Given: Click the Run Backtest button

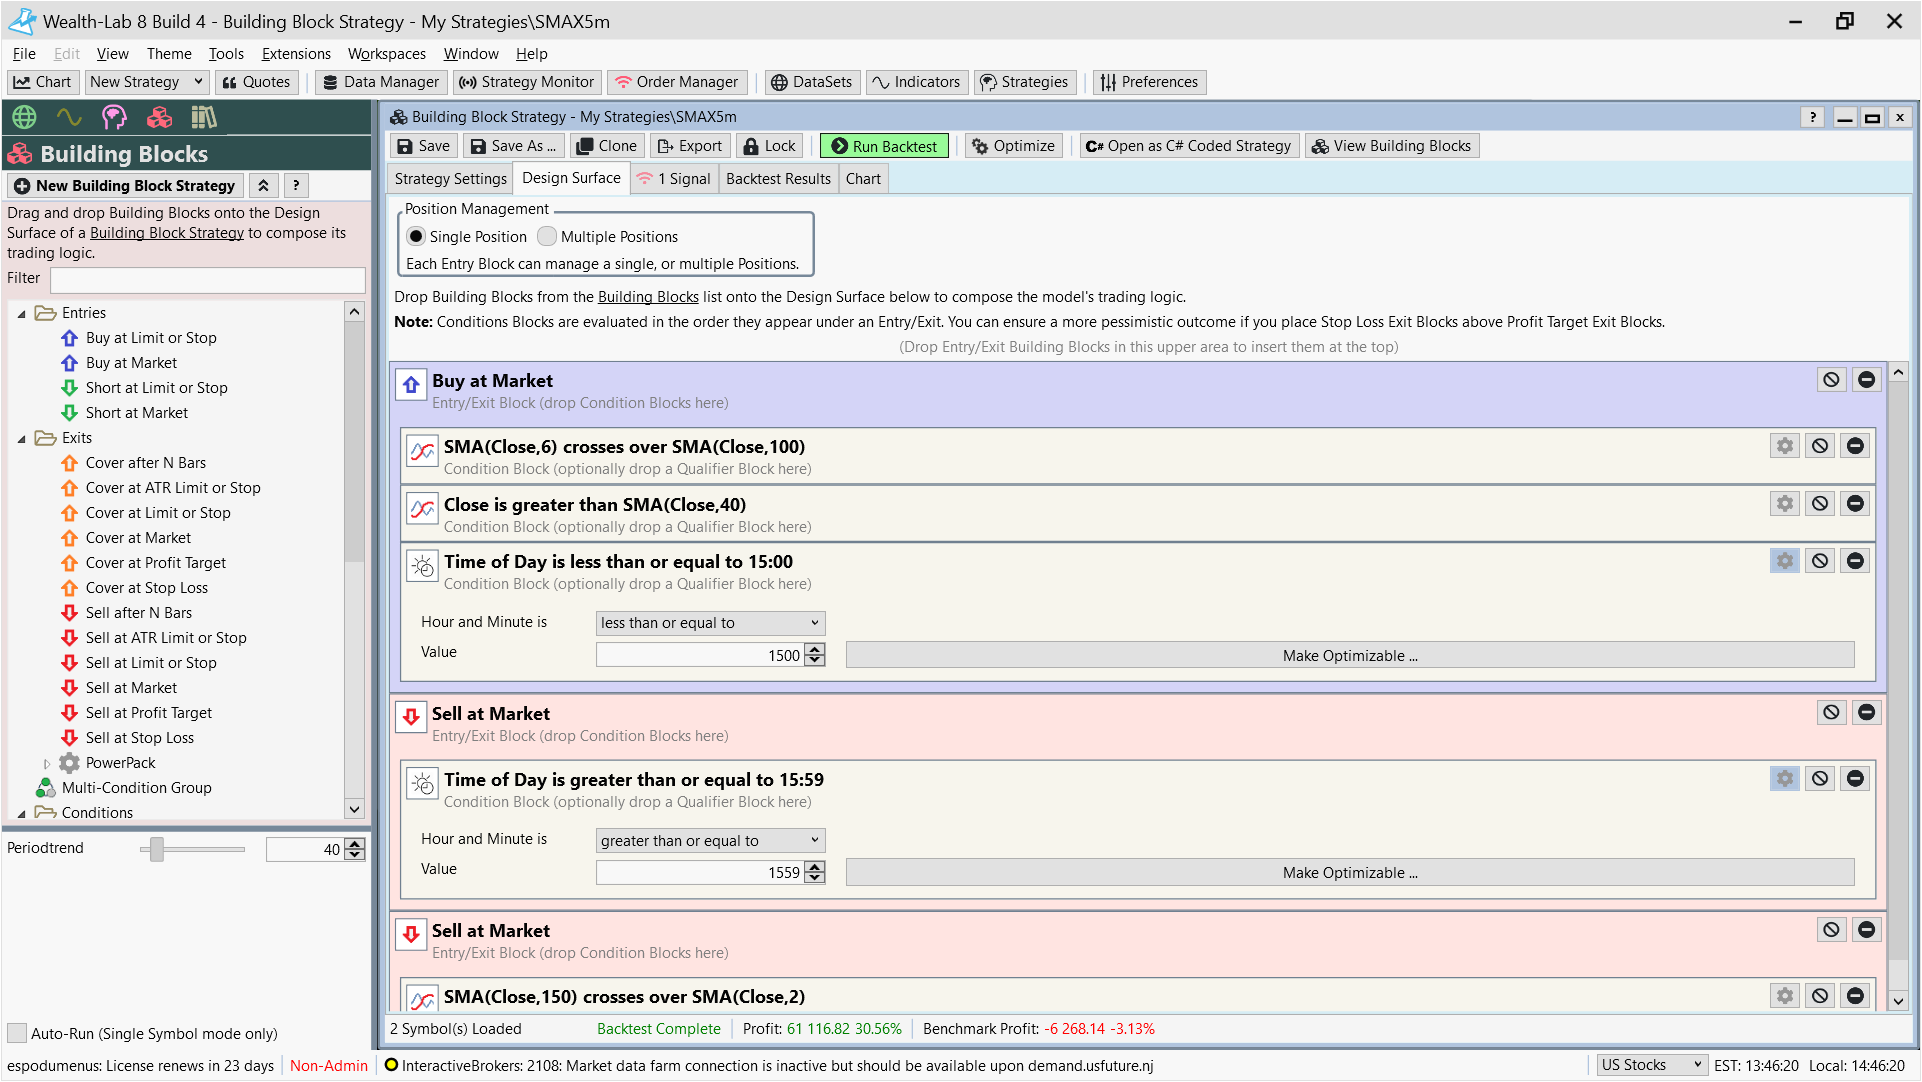Looking at the screenshot, I should coord(884,146).
